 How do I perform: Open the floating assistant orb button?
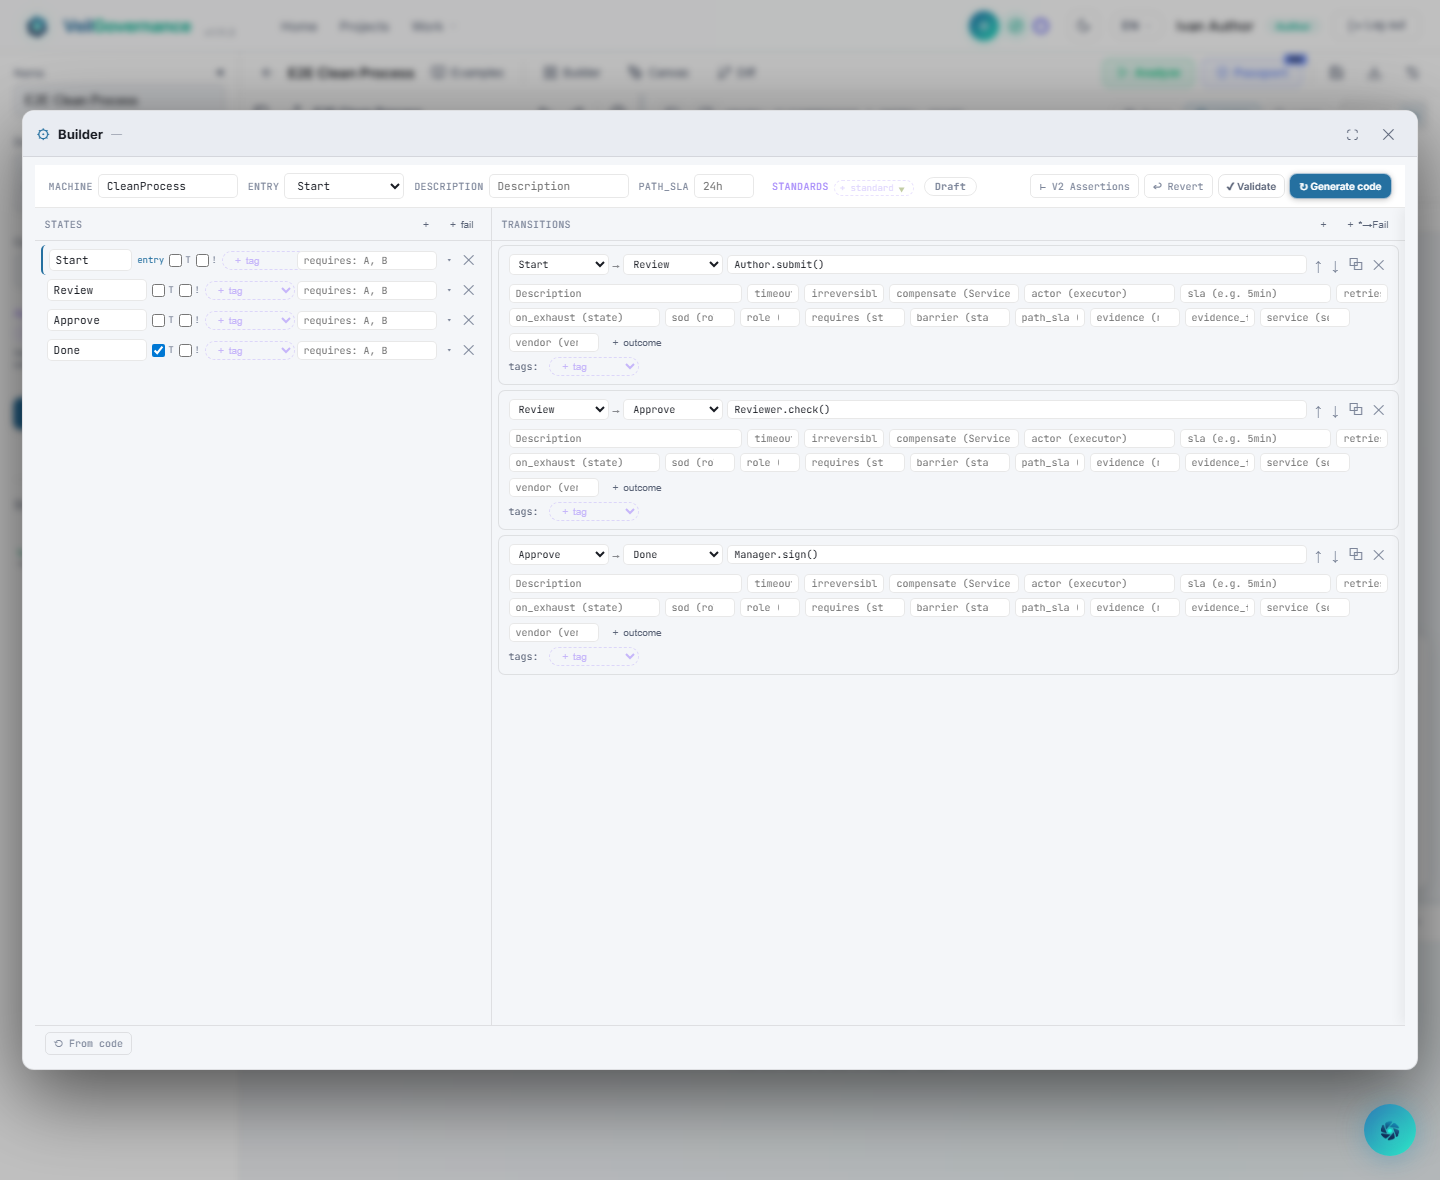pyautogui.click(x=1389, y=1130)
